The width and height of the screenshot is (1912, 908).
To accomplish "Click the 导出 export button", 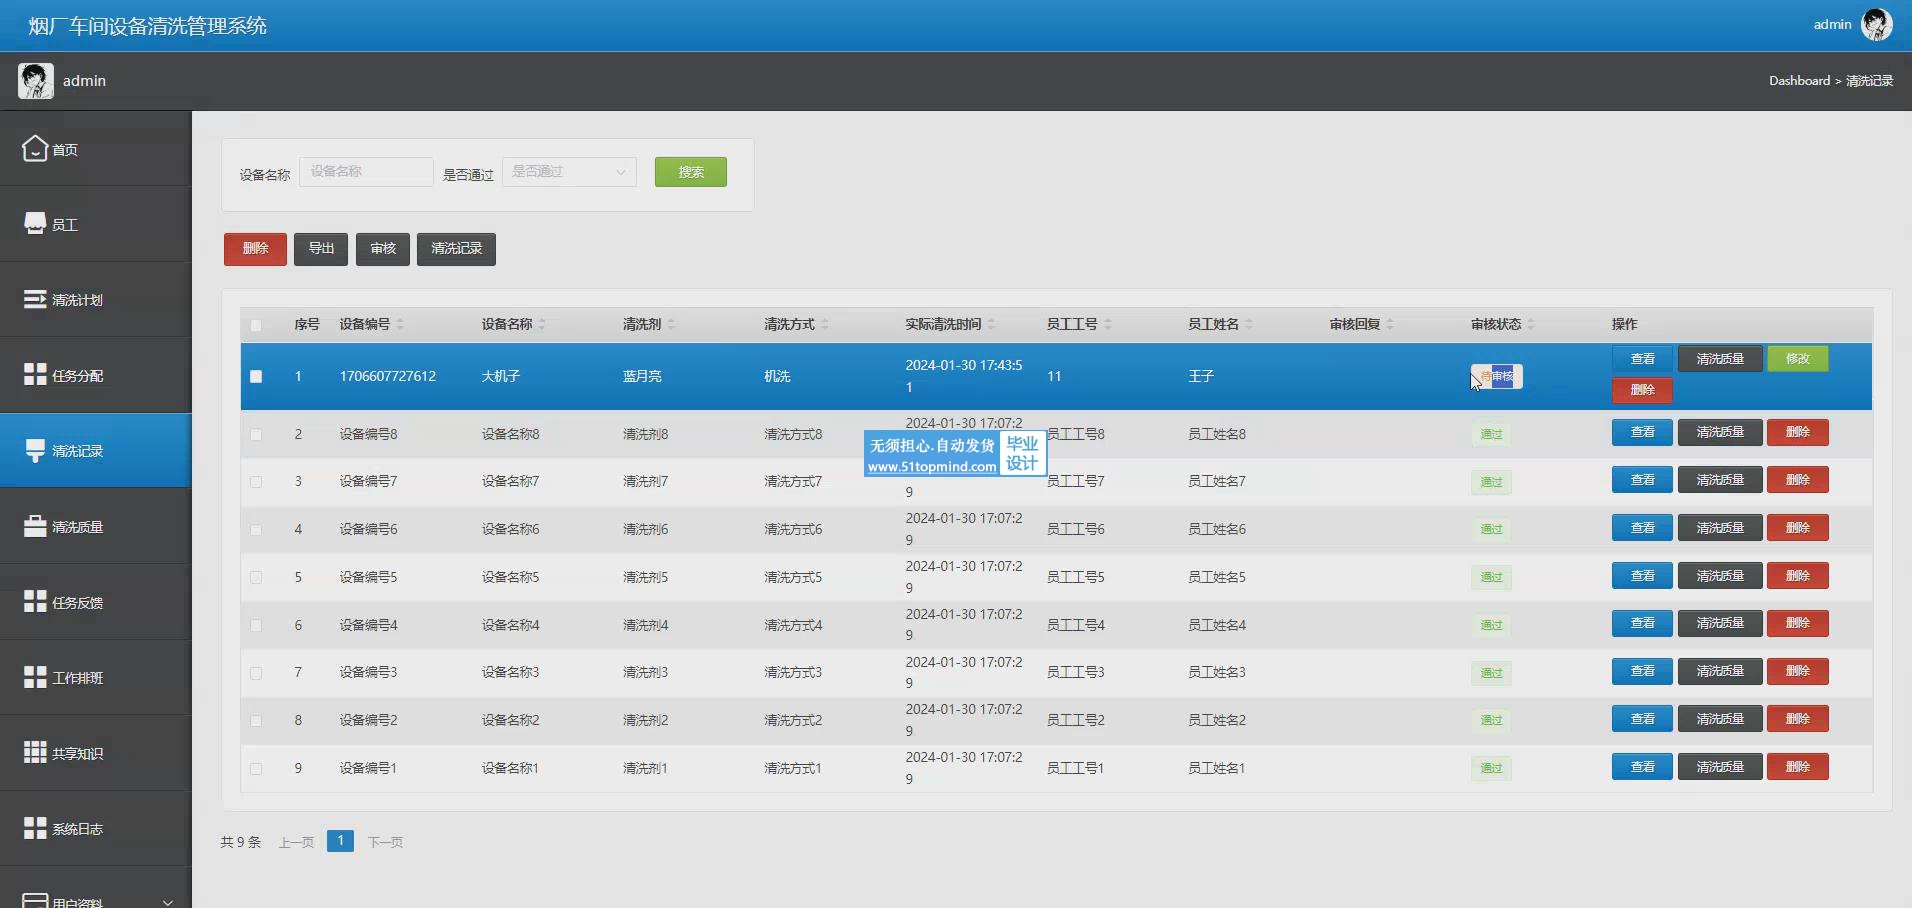I will (x=321, y=249).
